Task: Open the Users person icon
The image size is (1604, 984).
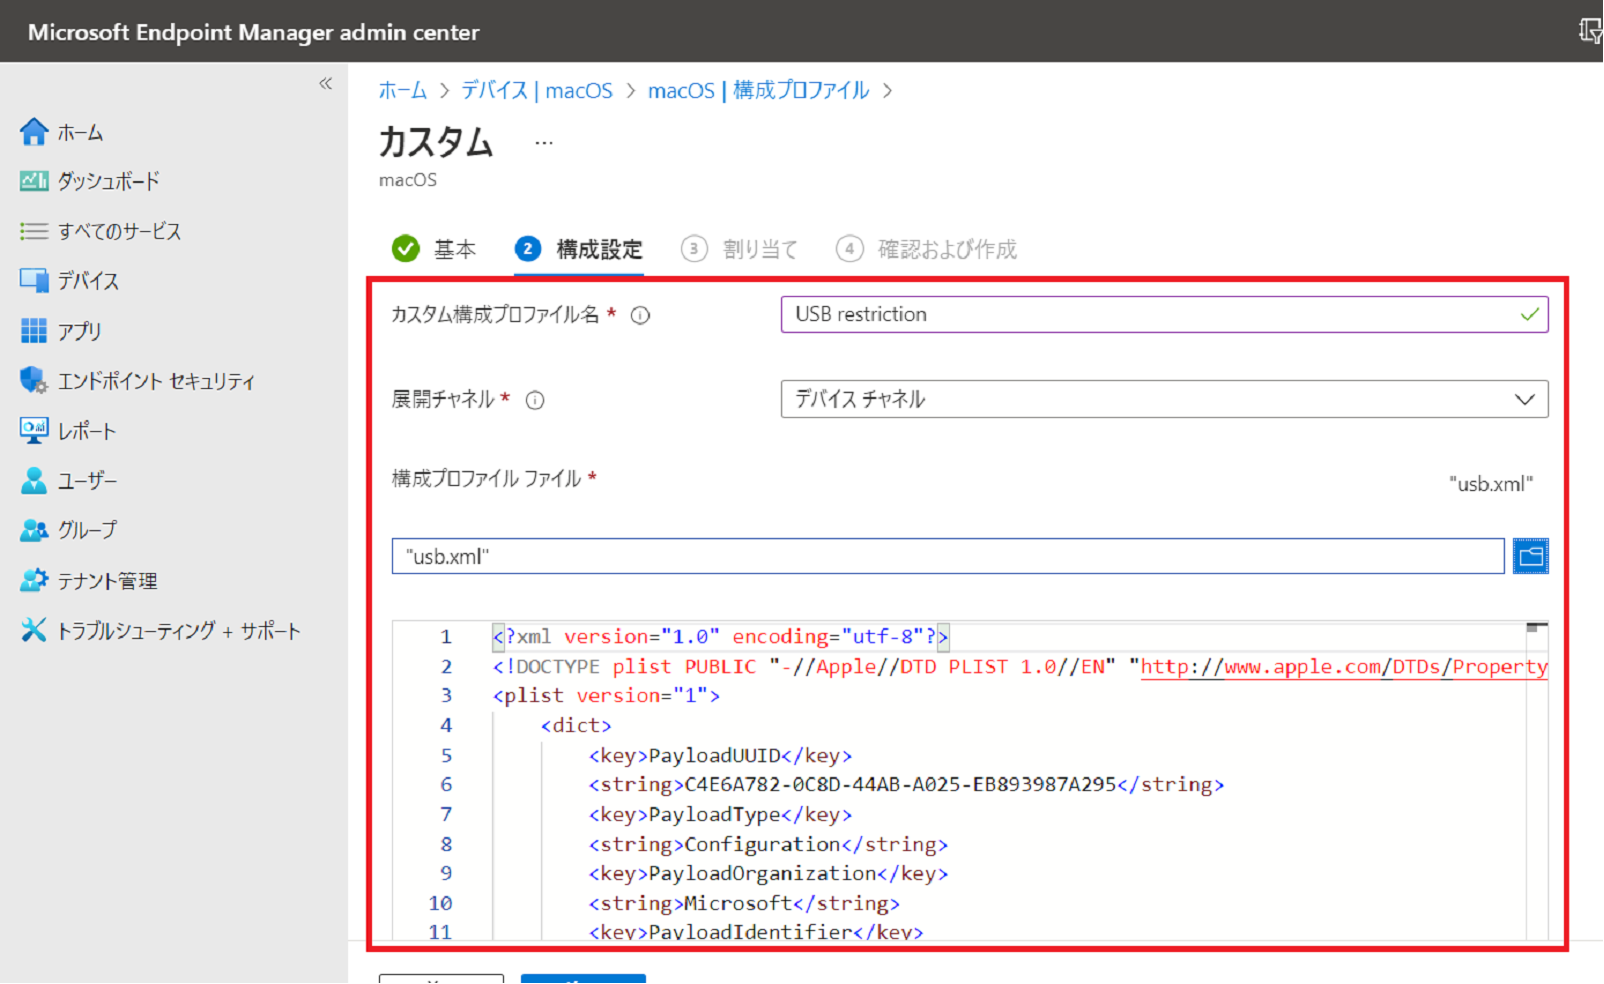Action: coord(34,481)
